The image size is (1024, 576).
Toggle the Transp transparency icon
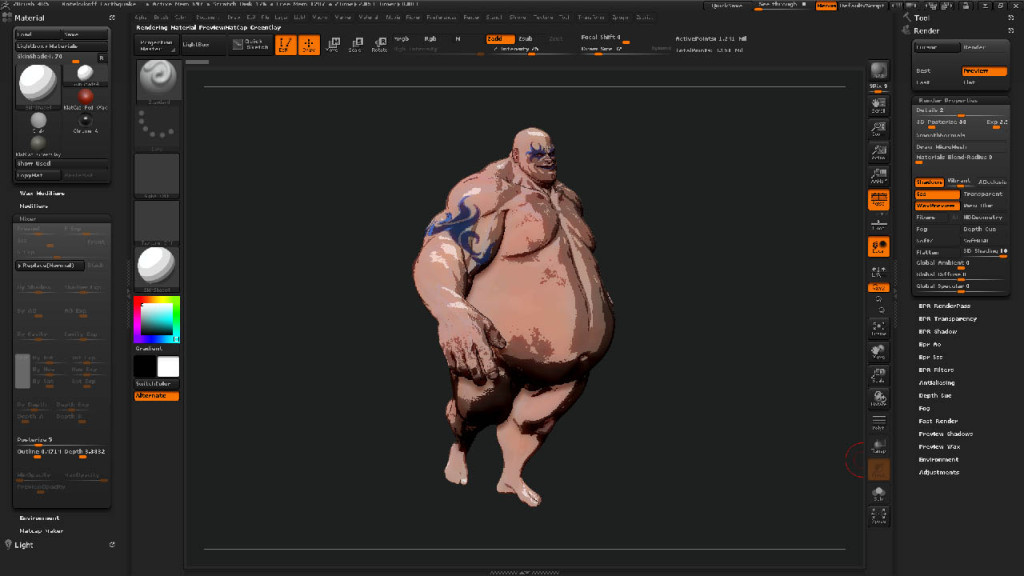(x=878, y=446)
